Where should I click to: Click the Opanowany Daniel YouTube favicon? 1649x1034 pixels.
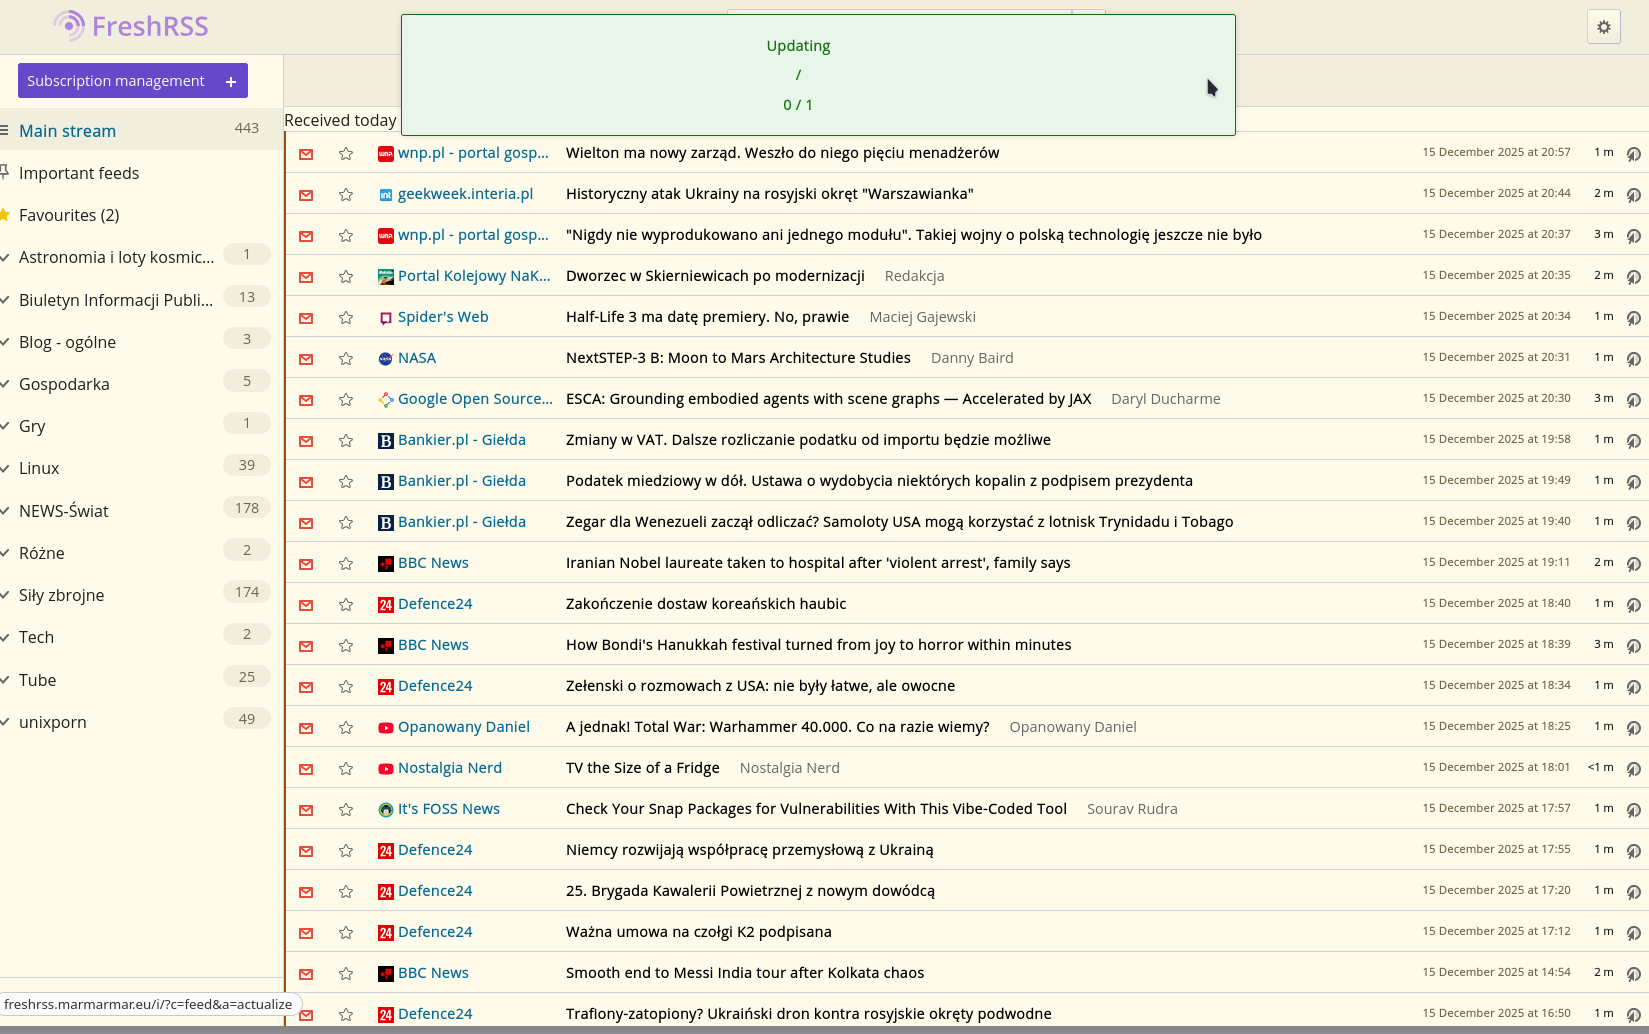pyautogui.click(x=386, y=727)
